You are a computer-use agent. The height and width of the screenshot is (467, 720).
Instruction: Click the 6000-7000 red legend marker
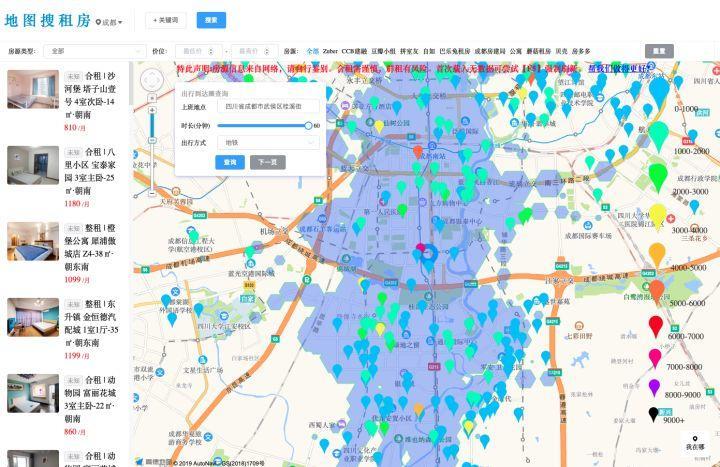coord(656,326)
